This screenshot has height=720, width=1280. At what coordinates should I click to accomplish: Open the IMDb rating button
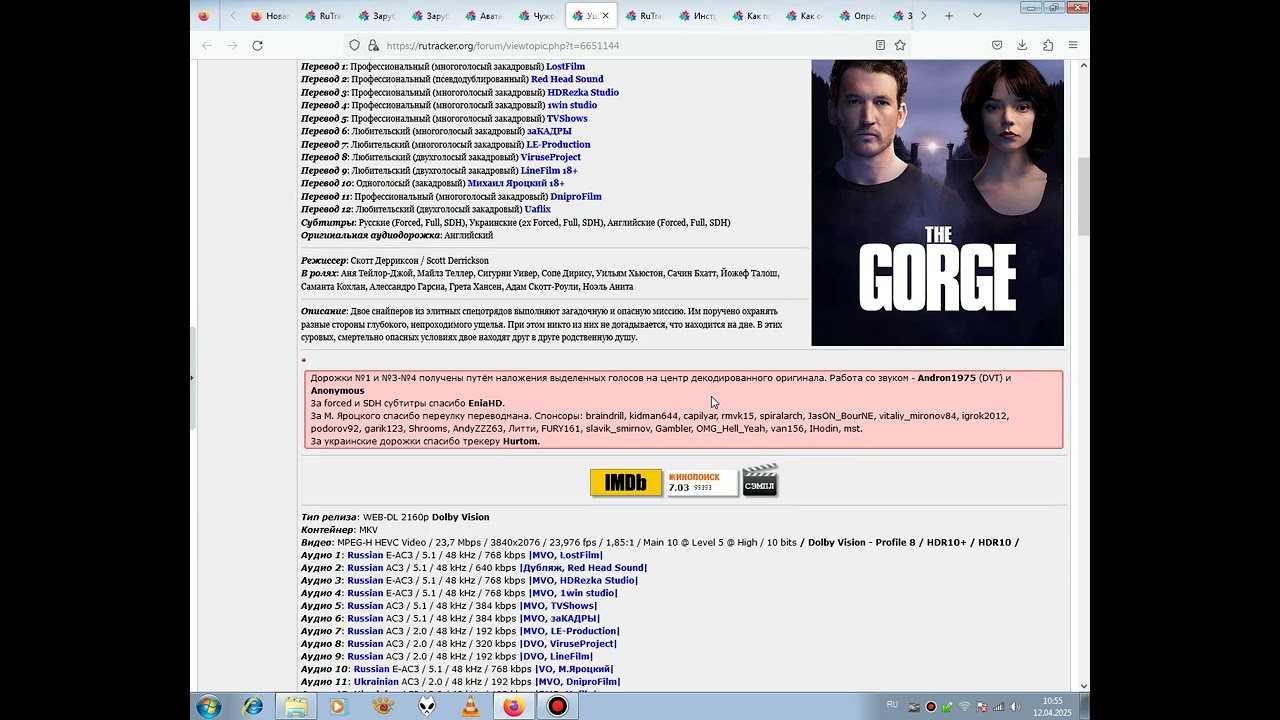[x=626, y=483]
